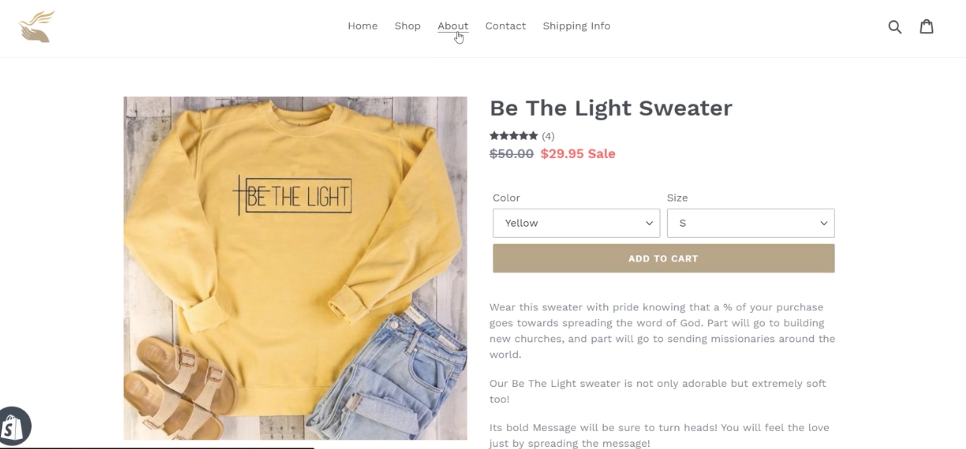Click the five-star rating icons
This screenshot has width=966, height=449.
[513, 136]
